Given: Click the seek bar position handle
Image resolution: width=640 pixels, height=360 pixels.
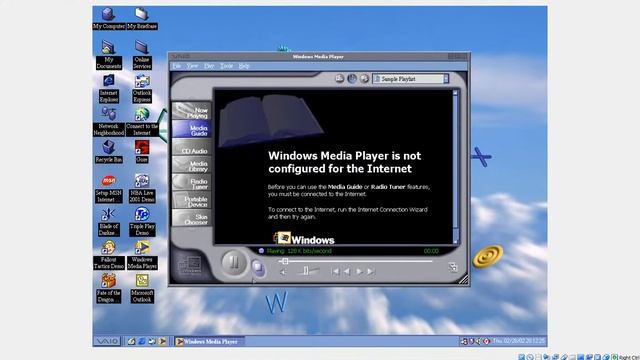Looking at the screenshot, I should coord(285,261).
